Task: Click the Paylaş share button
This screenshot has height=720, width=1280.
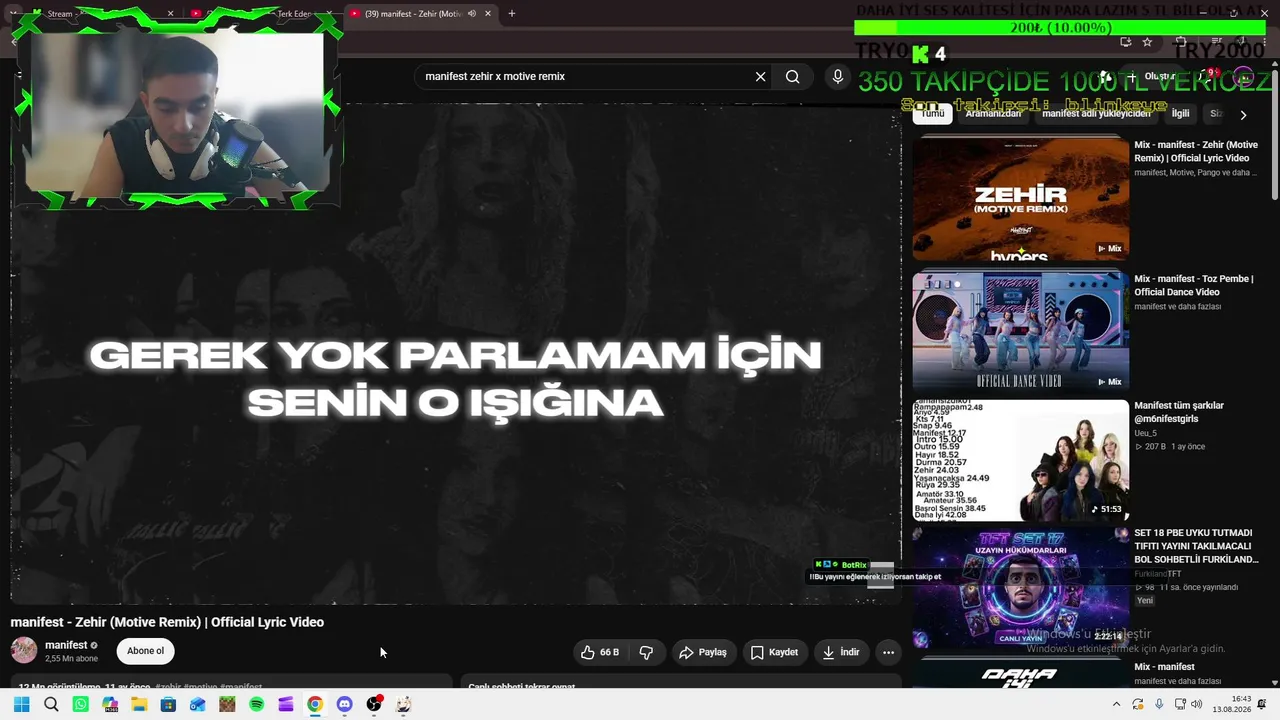Action: 703,652
